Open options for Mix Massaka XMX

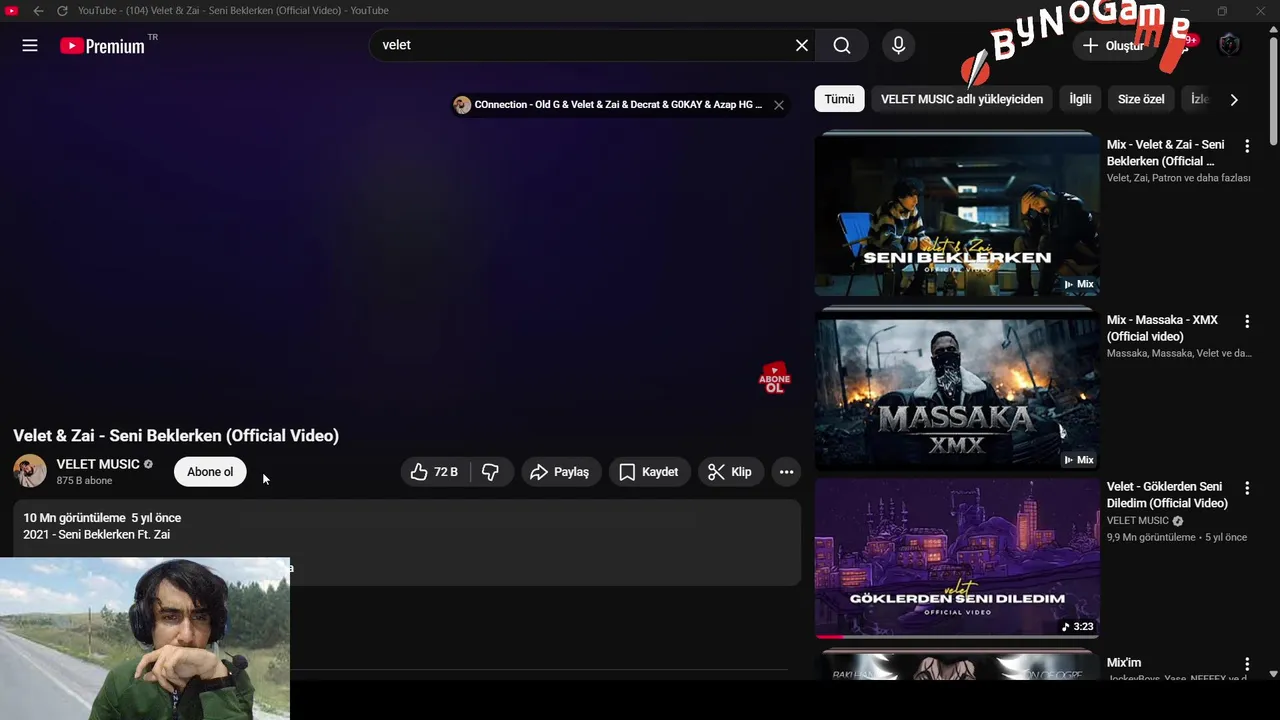pyautogui.click(x=1247, y=321)
